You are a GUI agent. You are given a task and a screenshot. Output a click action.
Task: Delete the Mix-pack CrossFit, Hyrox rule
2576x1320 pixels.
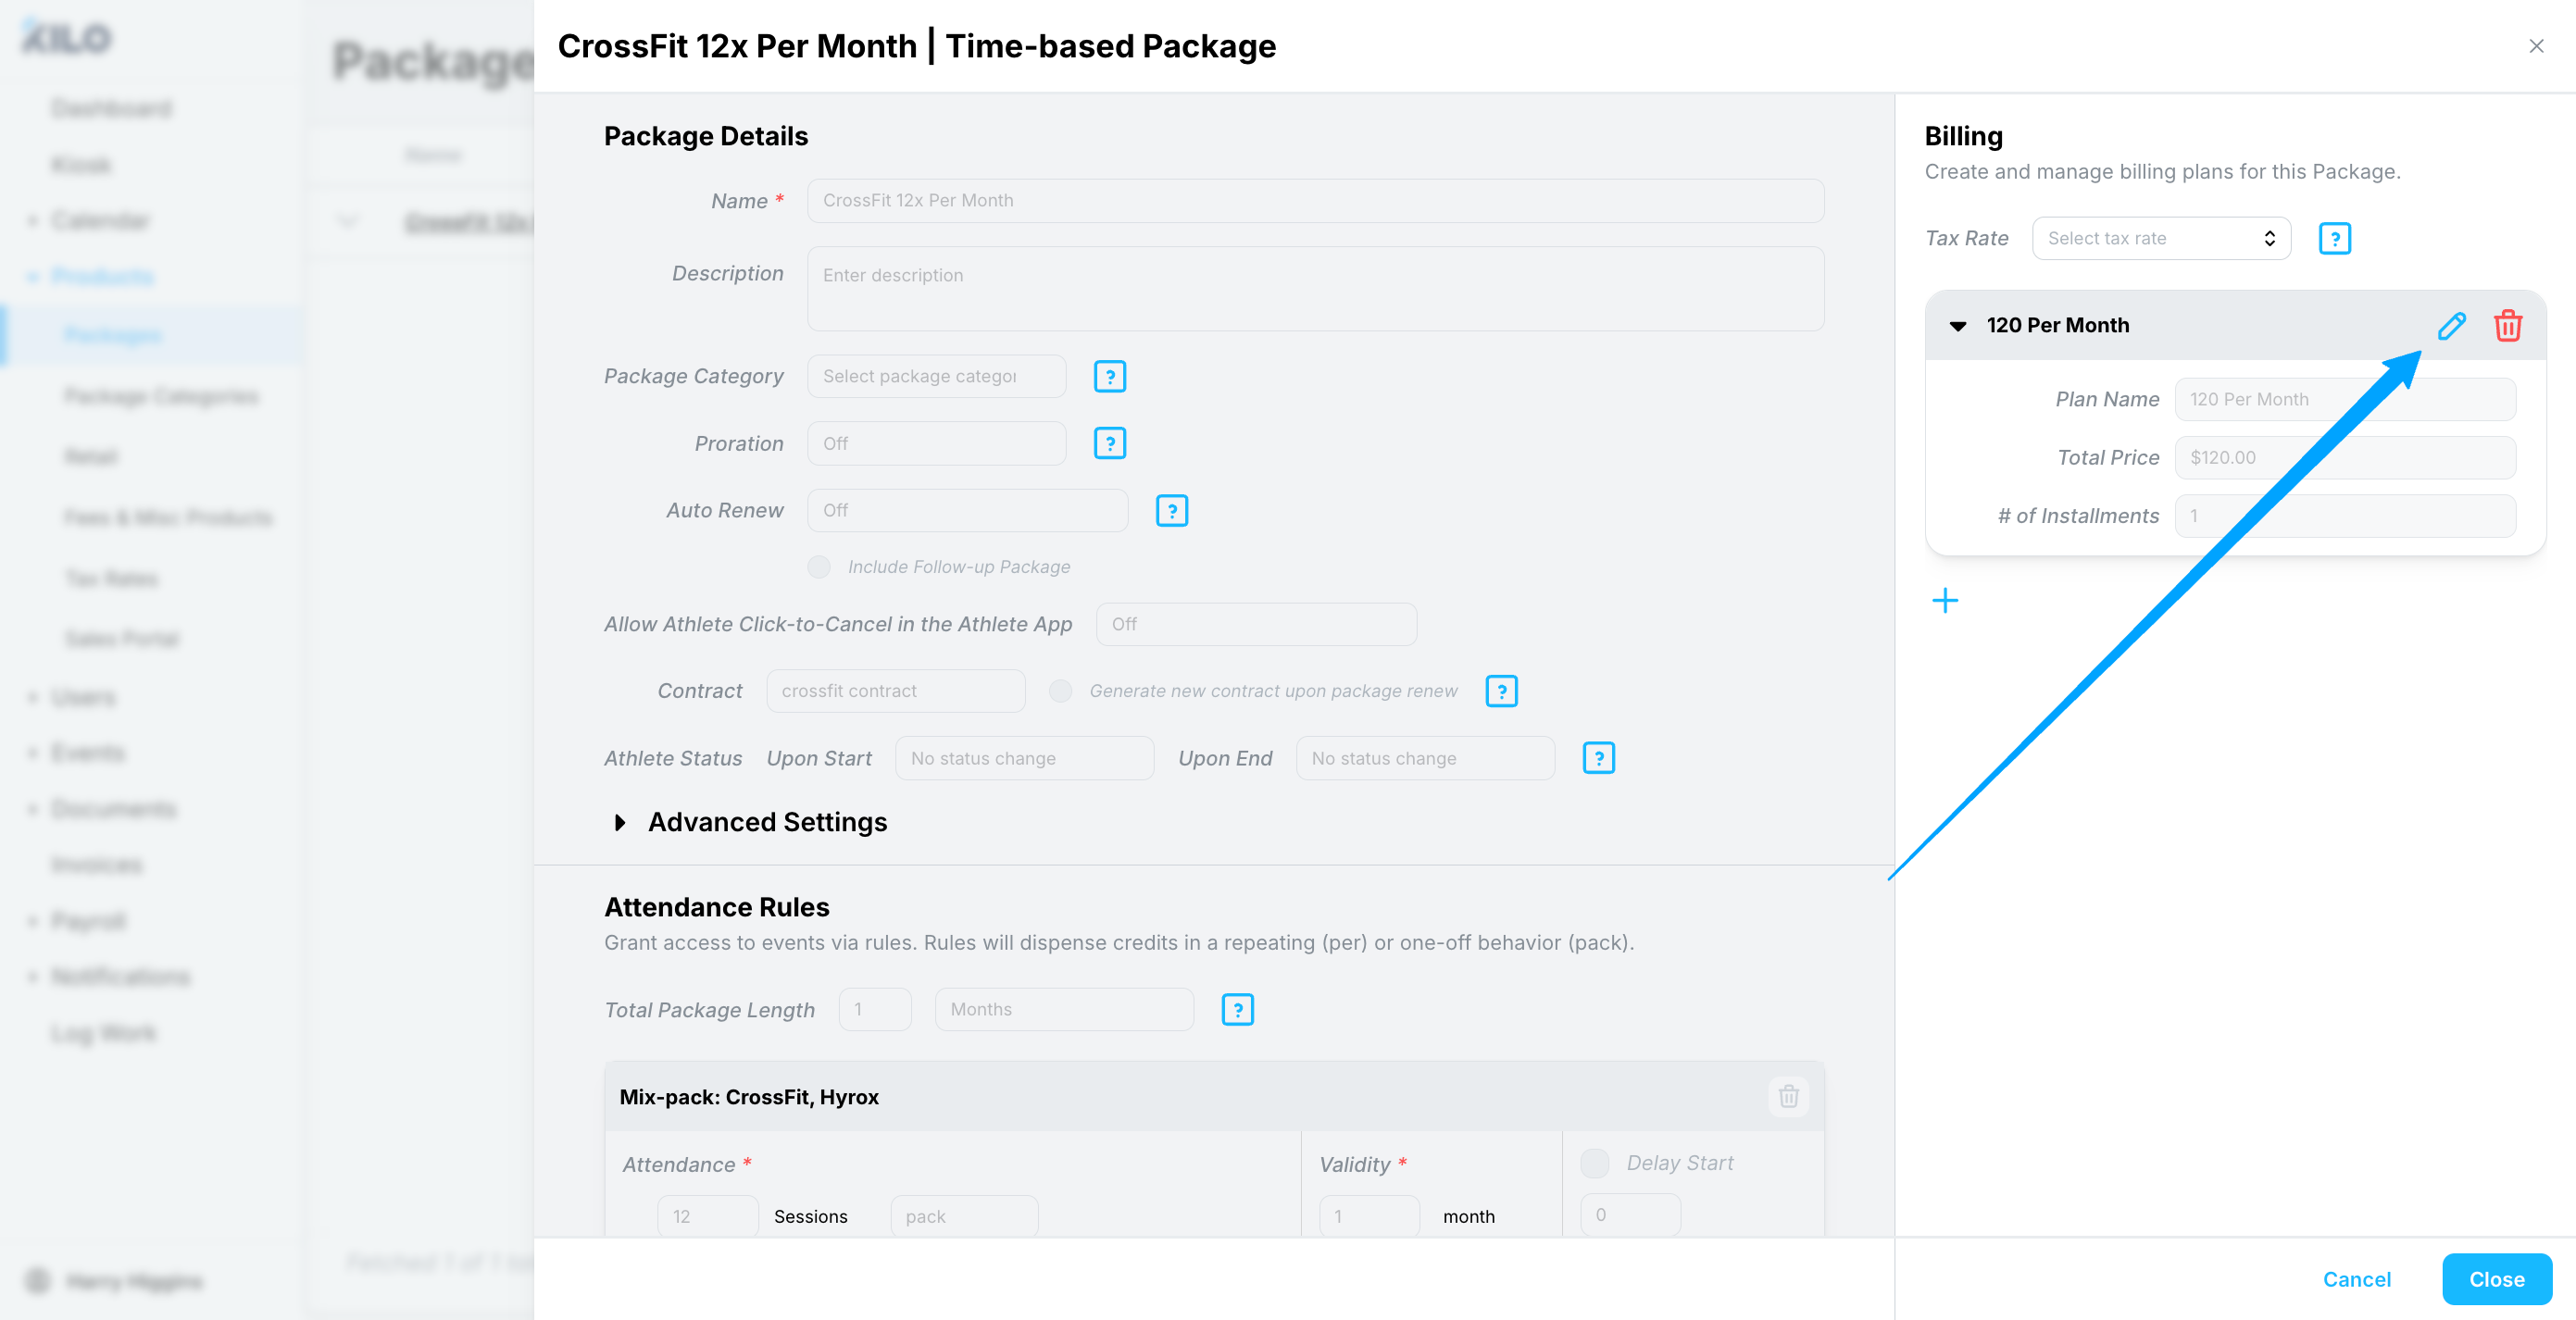pos(1788,1096)
